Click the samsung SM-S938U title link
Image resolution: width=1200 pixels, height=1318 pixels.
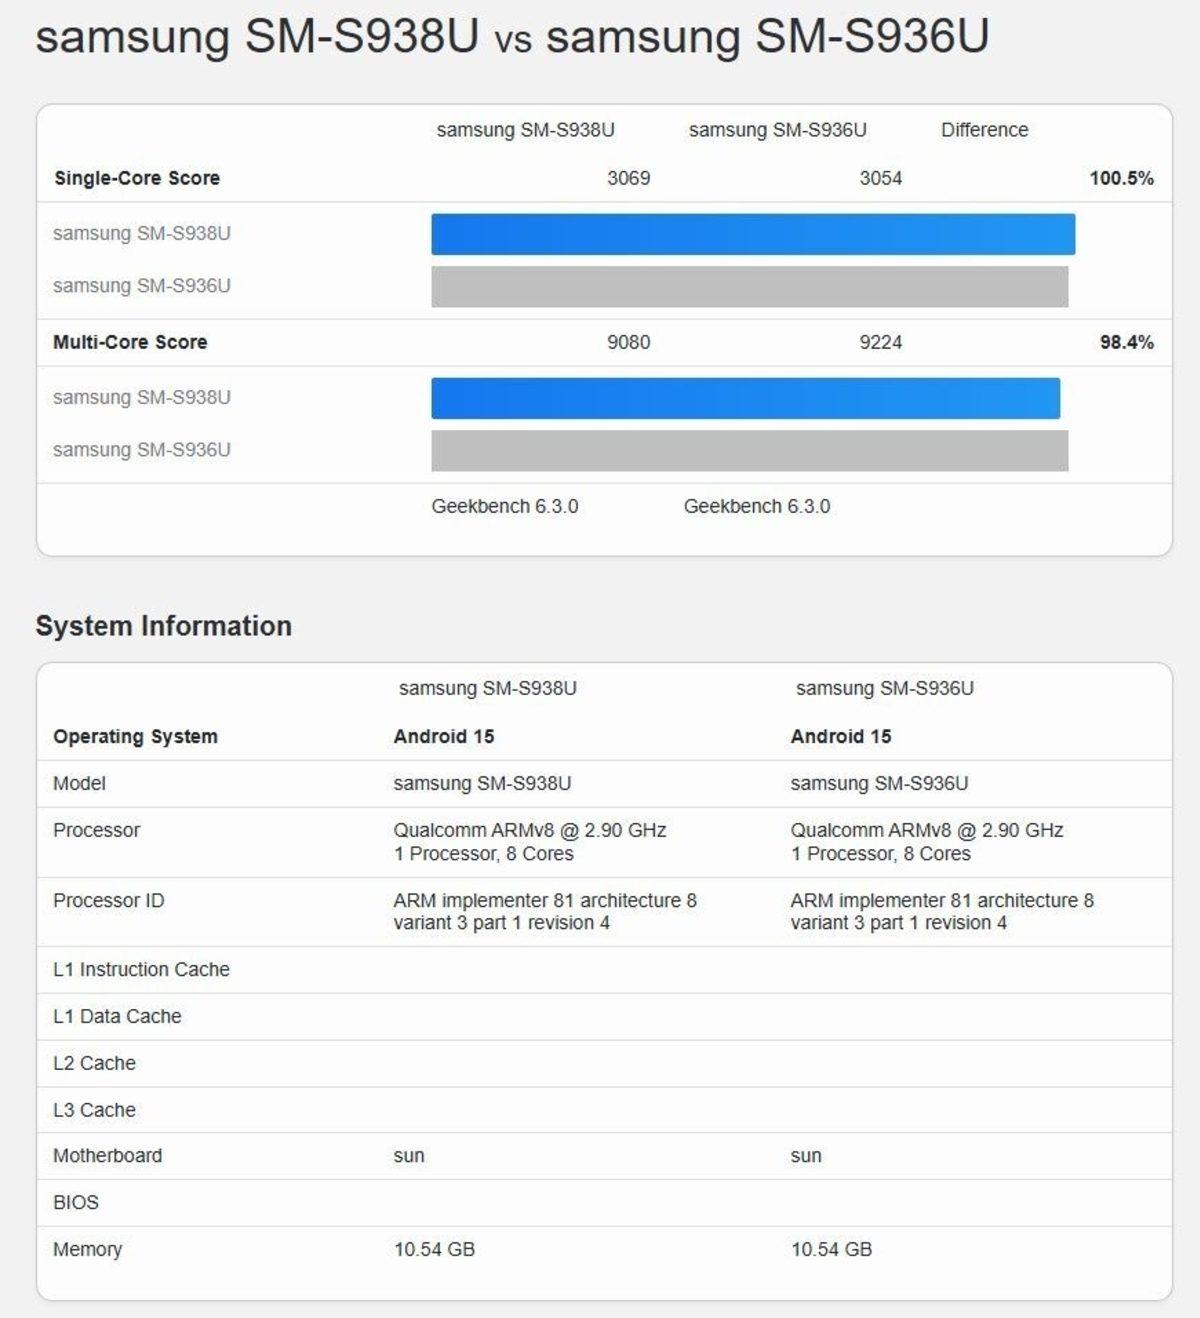(262, 37)
